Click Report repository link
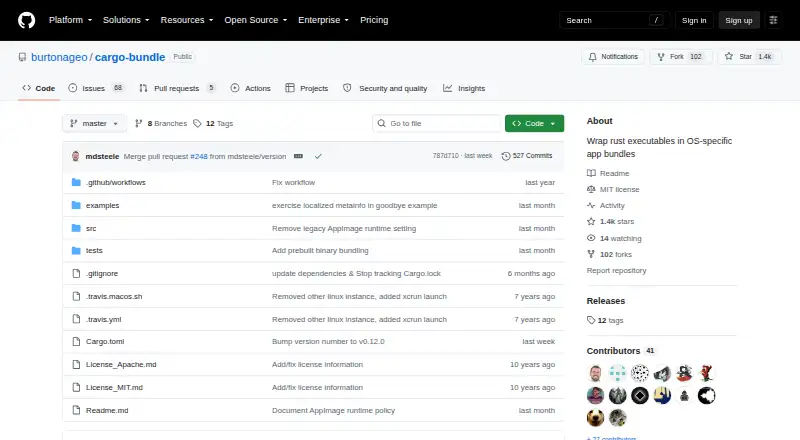This screenshot has width=800, height=440. pyautogui.click(x=616, y=271)
